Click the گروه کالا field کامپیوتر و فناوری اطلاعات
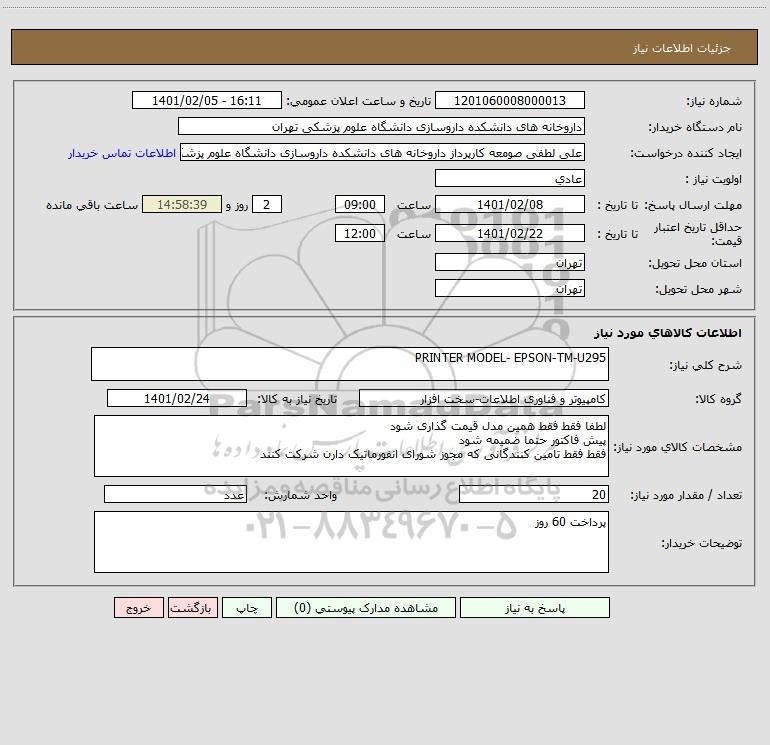The width and height of the screenshot is (770, 745). tap(484, 398)
